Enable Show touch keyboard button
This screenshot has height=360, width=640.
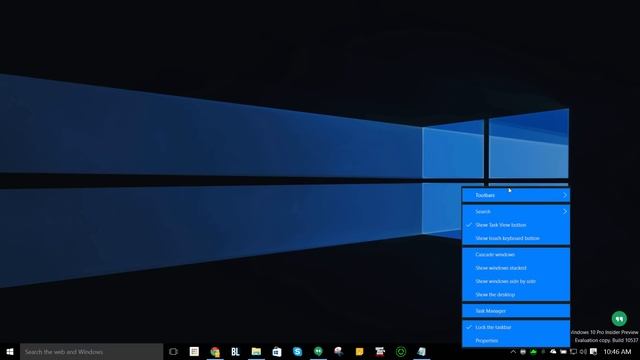[516, 238]
